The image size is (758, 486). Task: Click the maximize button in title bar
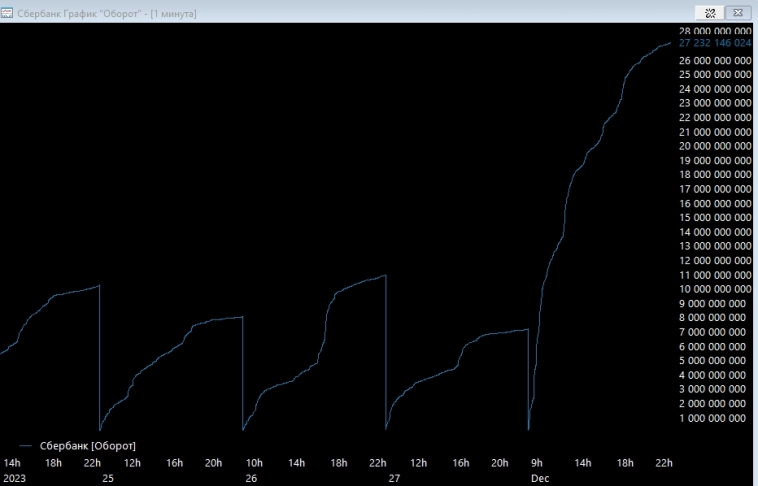(709, 14)
